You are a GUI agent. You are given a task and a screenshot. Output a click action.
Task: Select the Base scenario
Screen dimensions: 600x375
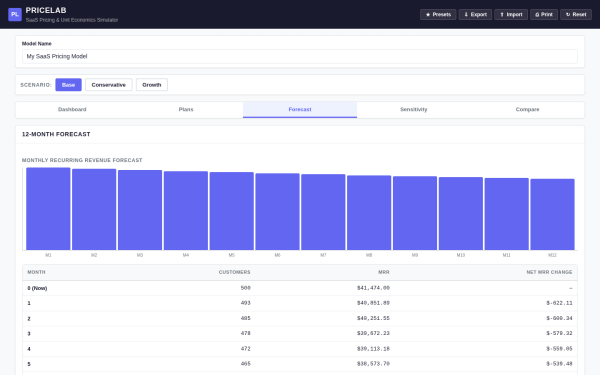pos(68,85)
